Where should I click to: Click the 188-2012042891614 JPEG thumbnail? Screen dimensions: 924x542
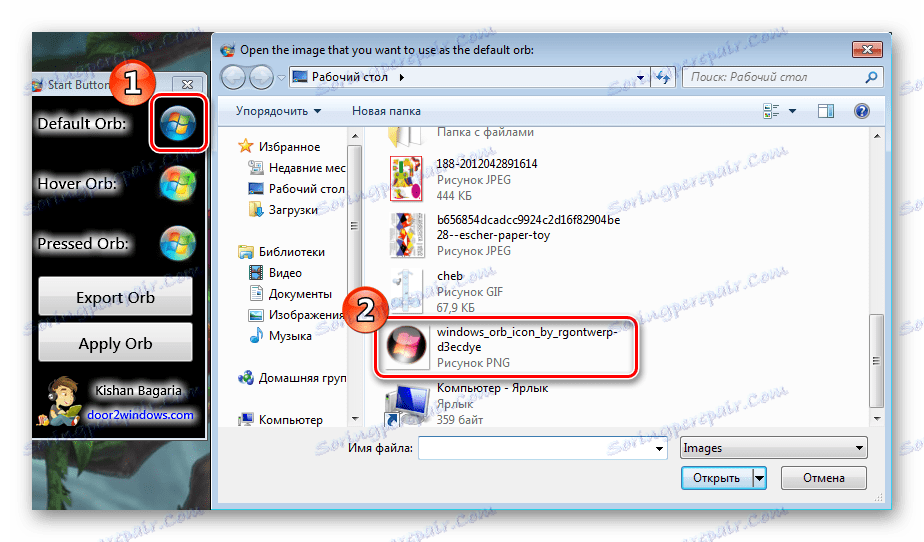pyautogui.click(x=406, y=179)
